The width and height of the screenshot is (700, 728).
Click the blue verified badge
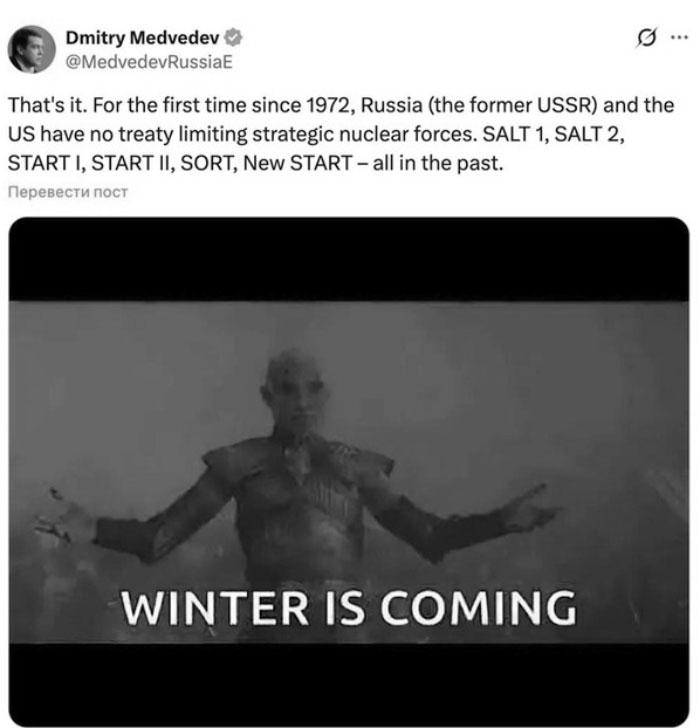(x=233, y=38)
